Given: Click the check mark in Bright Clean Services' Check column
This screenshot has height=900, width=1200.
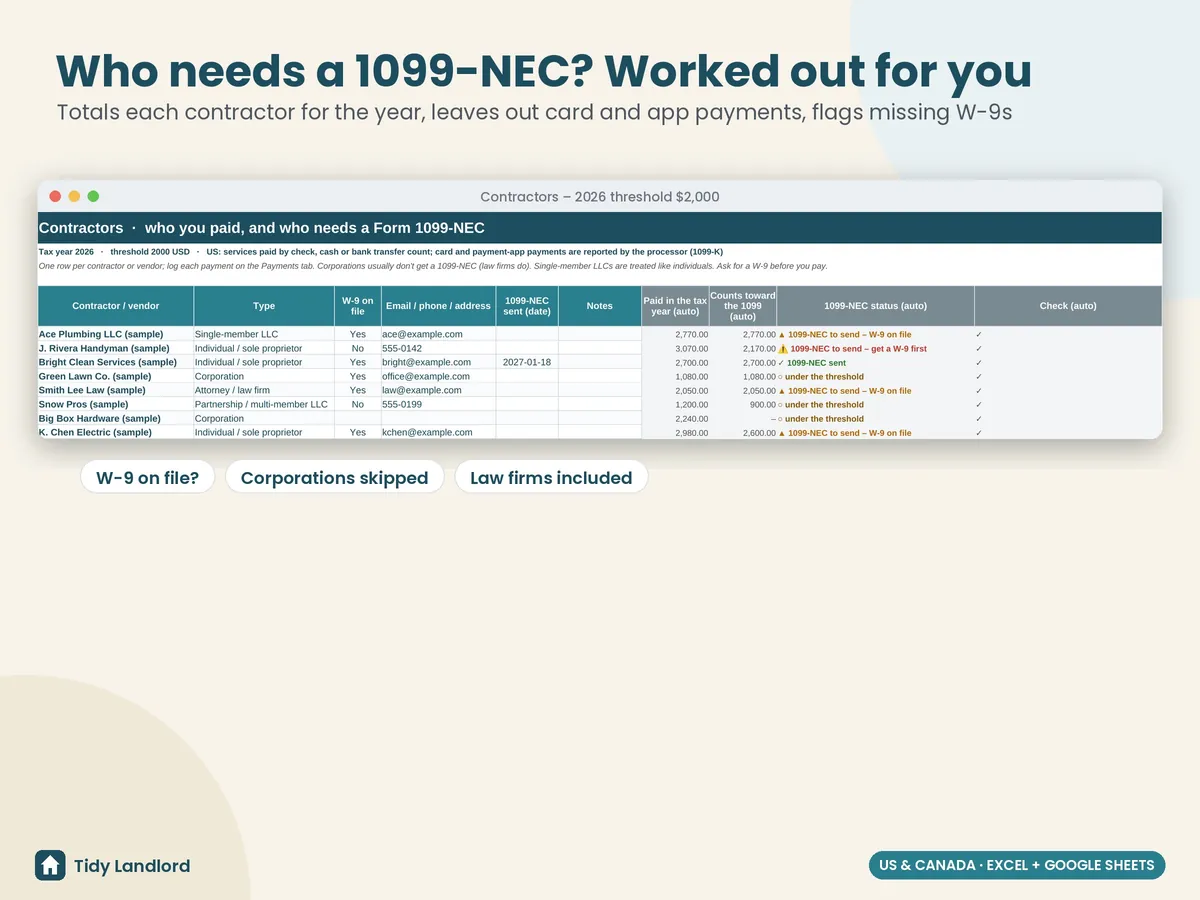Looking at the screenshot, I should pos(979,363).
